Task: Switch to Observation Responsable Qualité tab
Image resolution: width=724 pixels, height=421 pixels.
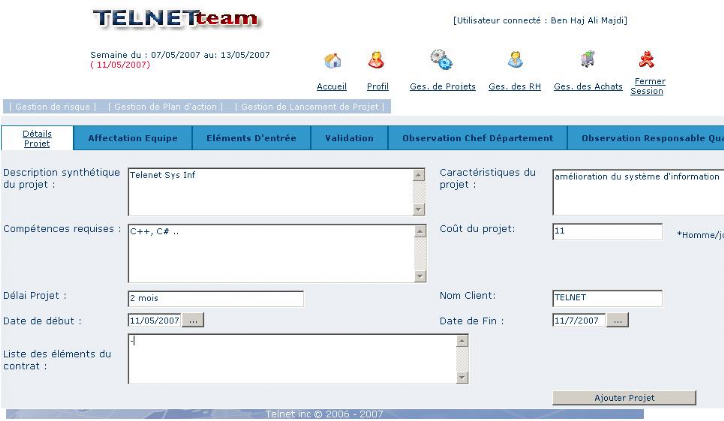Action: click(646, 138)
